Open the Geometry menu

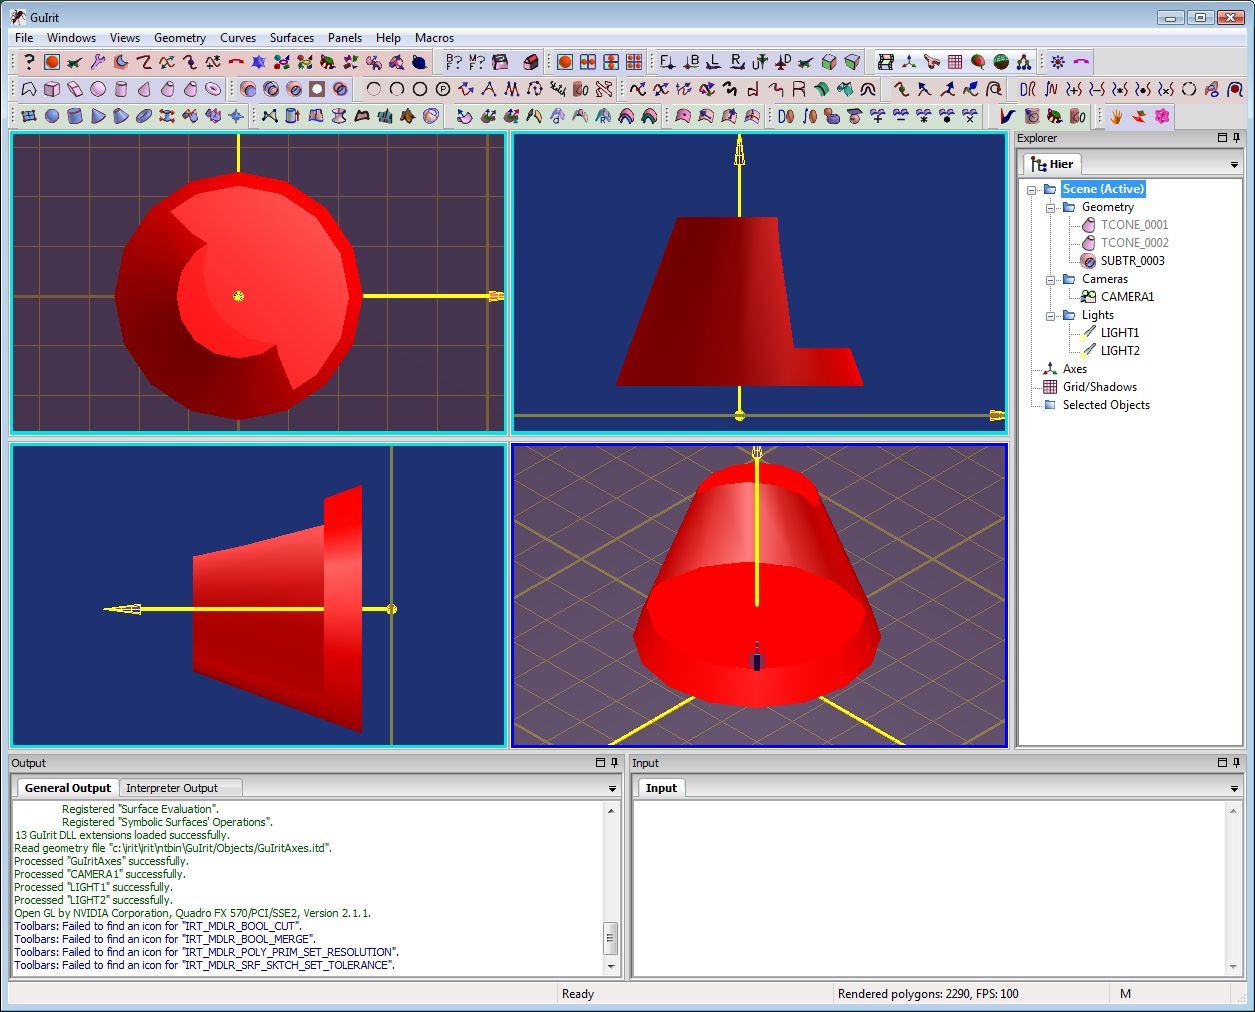[180, 38]
